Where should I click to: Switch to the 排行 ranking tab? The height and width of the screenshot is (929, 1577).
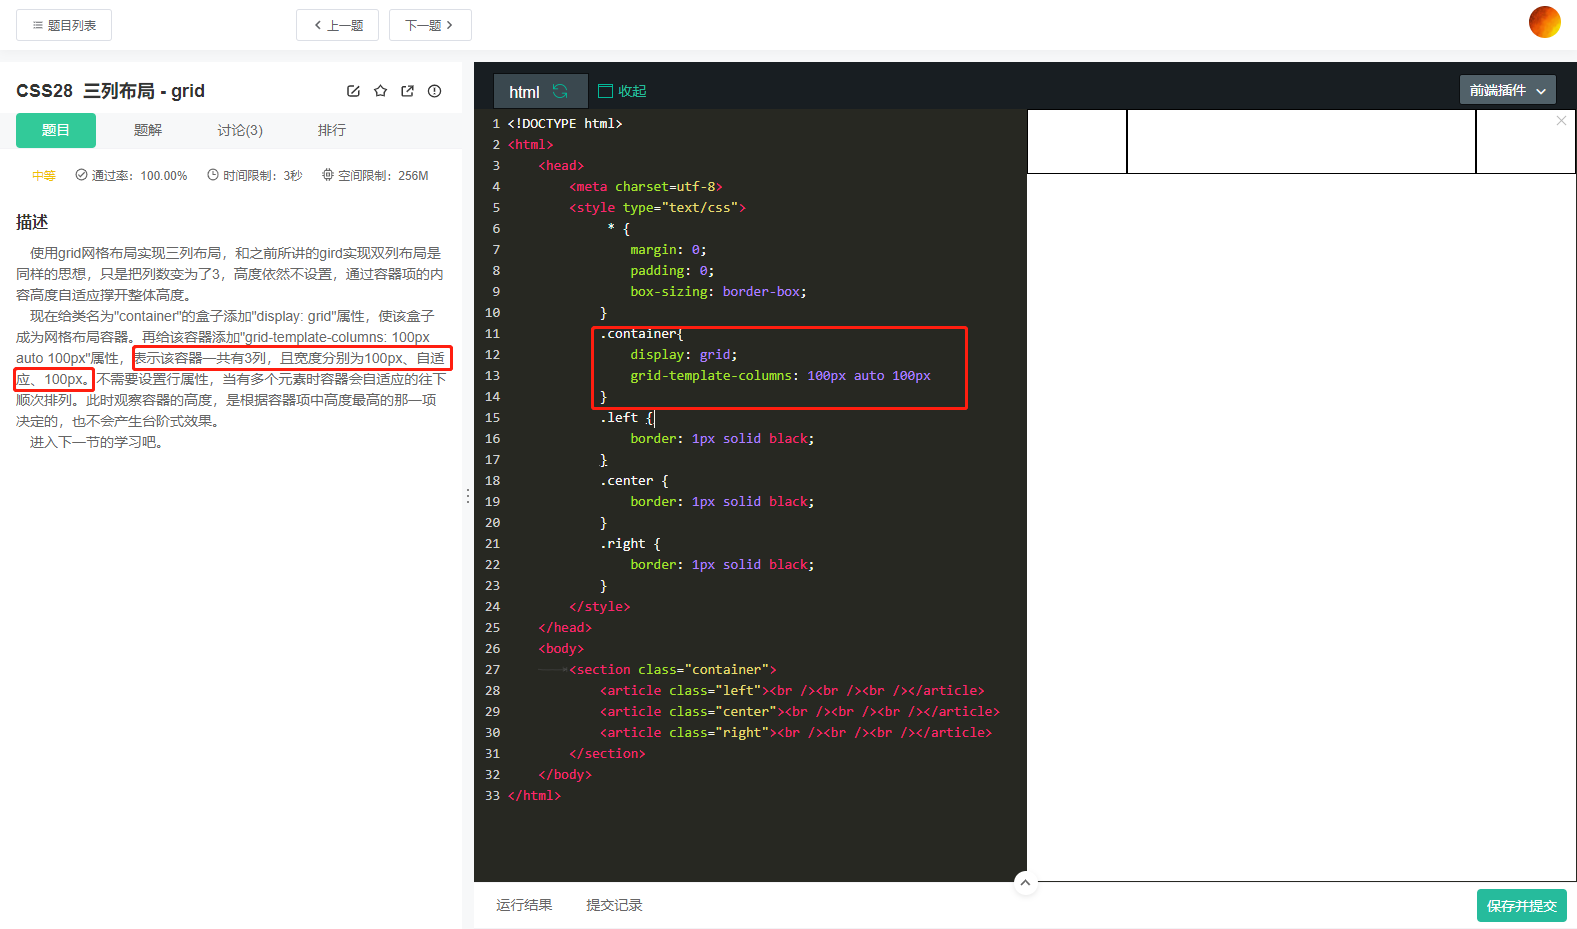(x=332, y=130)
